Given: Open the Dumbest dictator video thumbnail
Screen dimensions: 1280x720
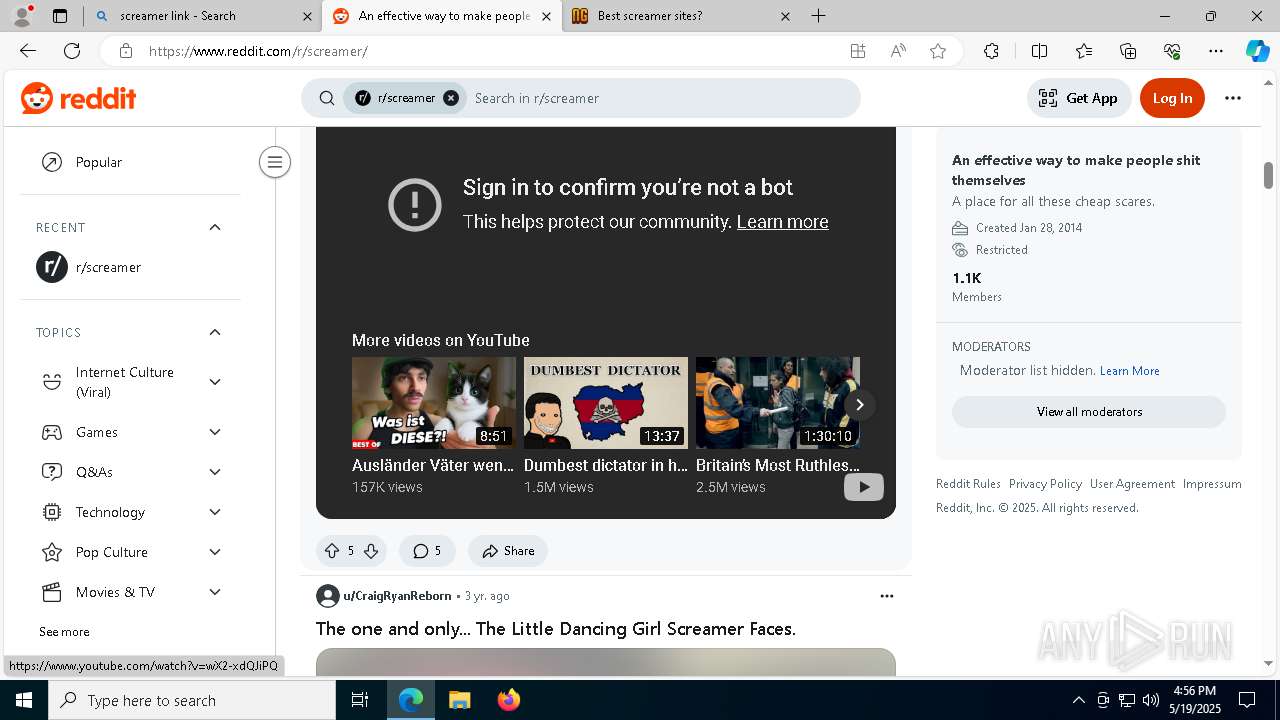Looking at the screenshot, I should 606,403.
